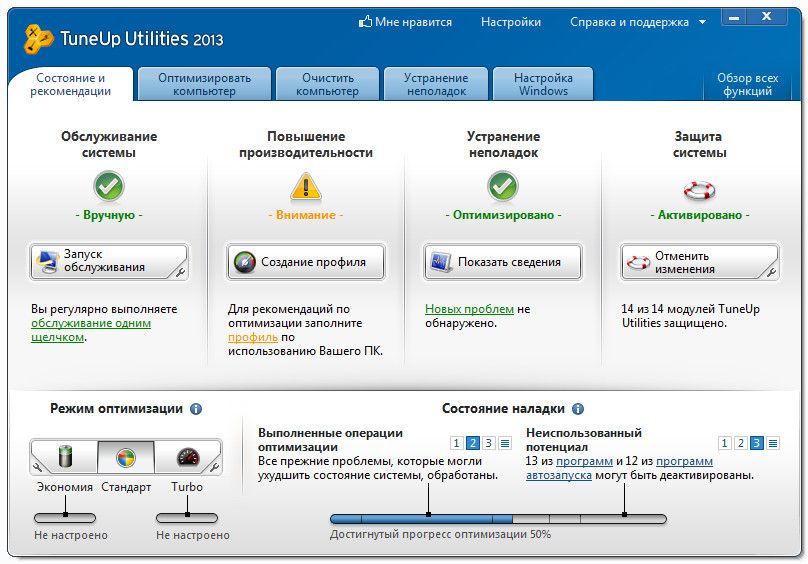Open the Настройки menu
The image size is (808, 564).
(x=511, y=22)
